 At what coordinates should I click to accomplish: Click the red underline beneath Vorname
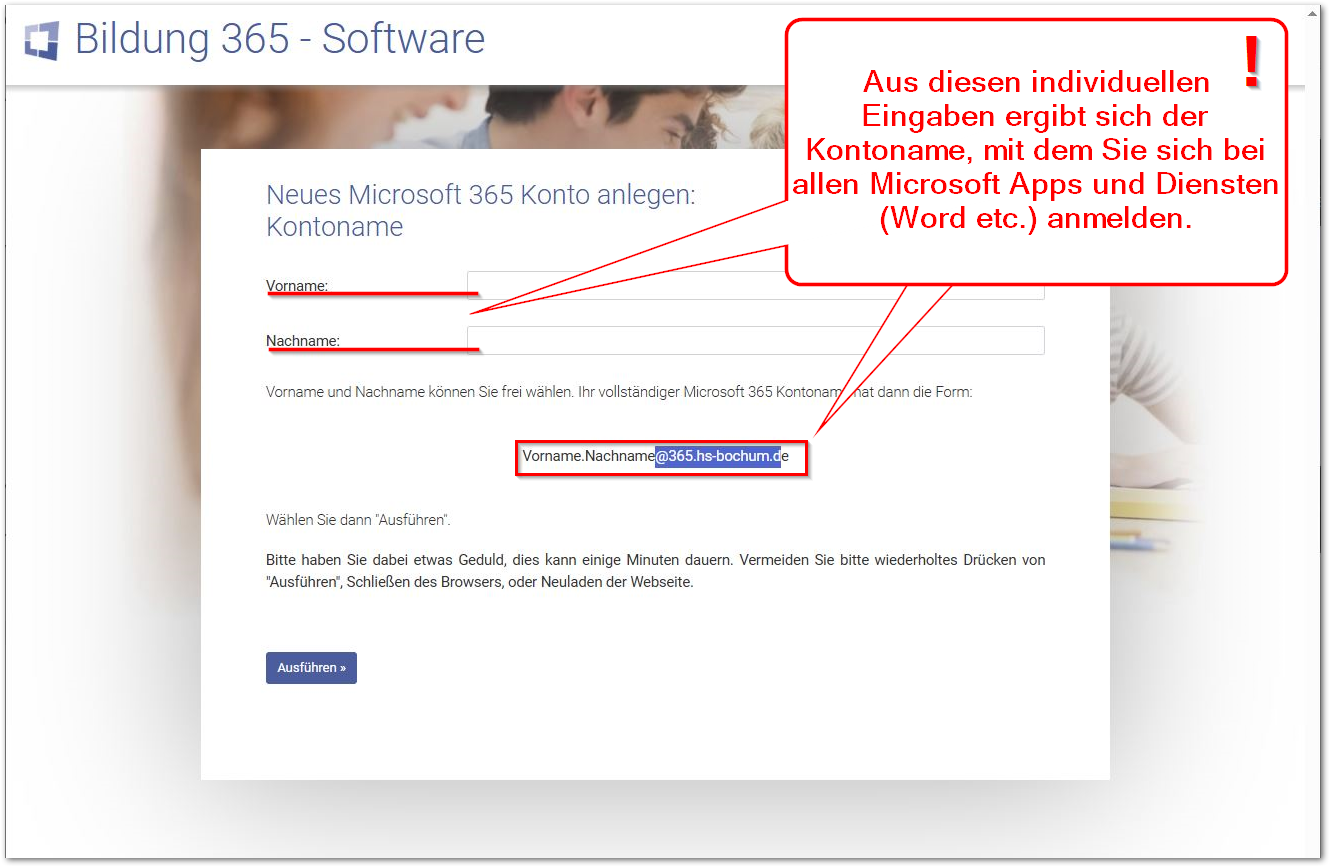pos(372,295)
